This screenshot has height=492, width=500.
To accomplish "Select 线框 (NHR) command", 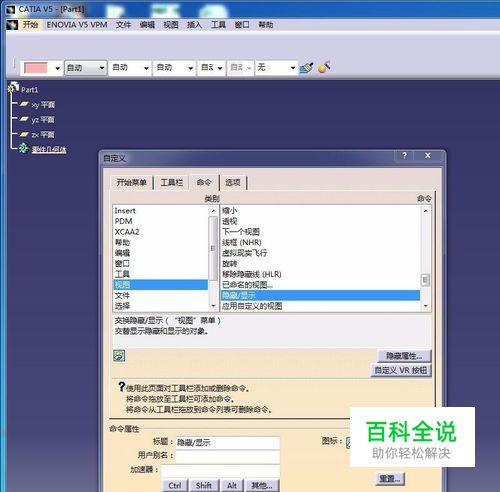I will click(x=320, y=242).
